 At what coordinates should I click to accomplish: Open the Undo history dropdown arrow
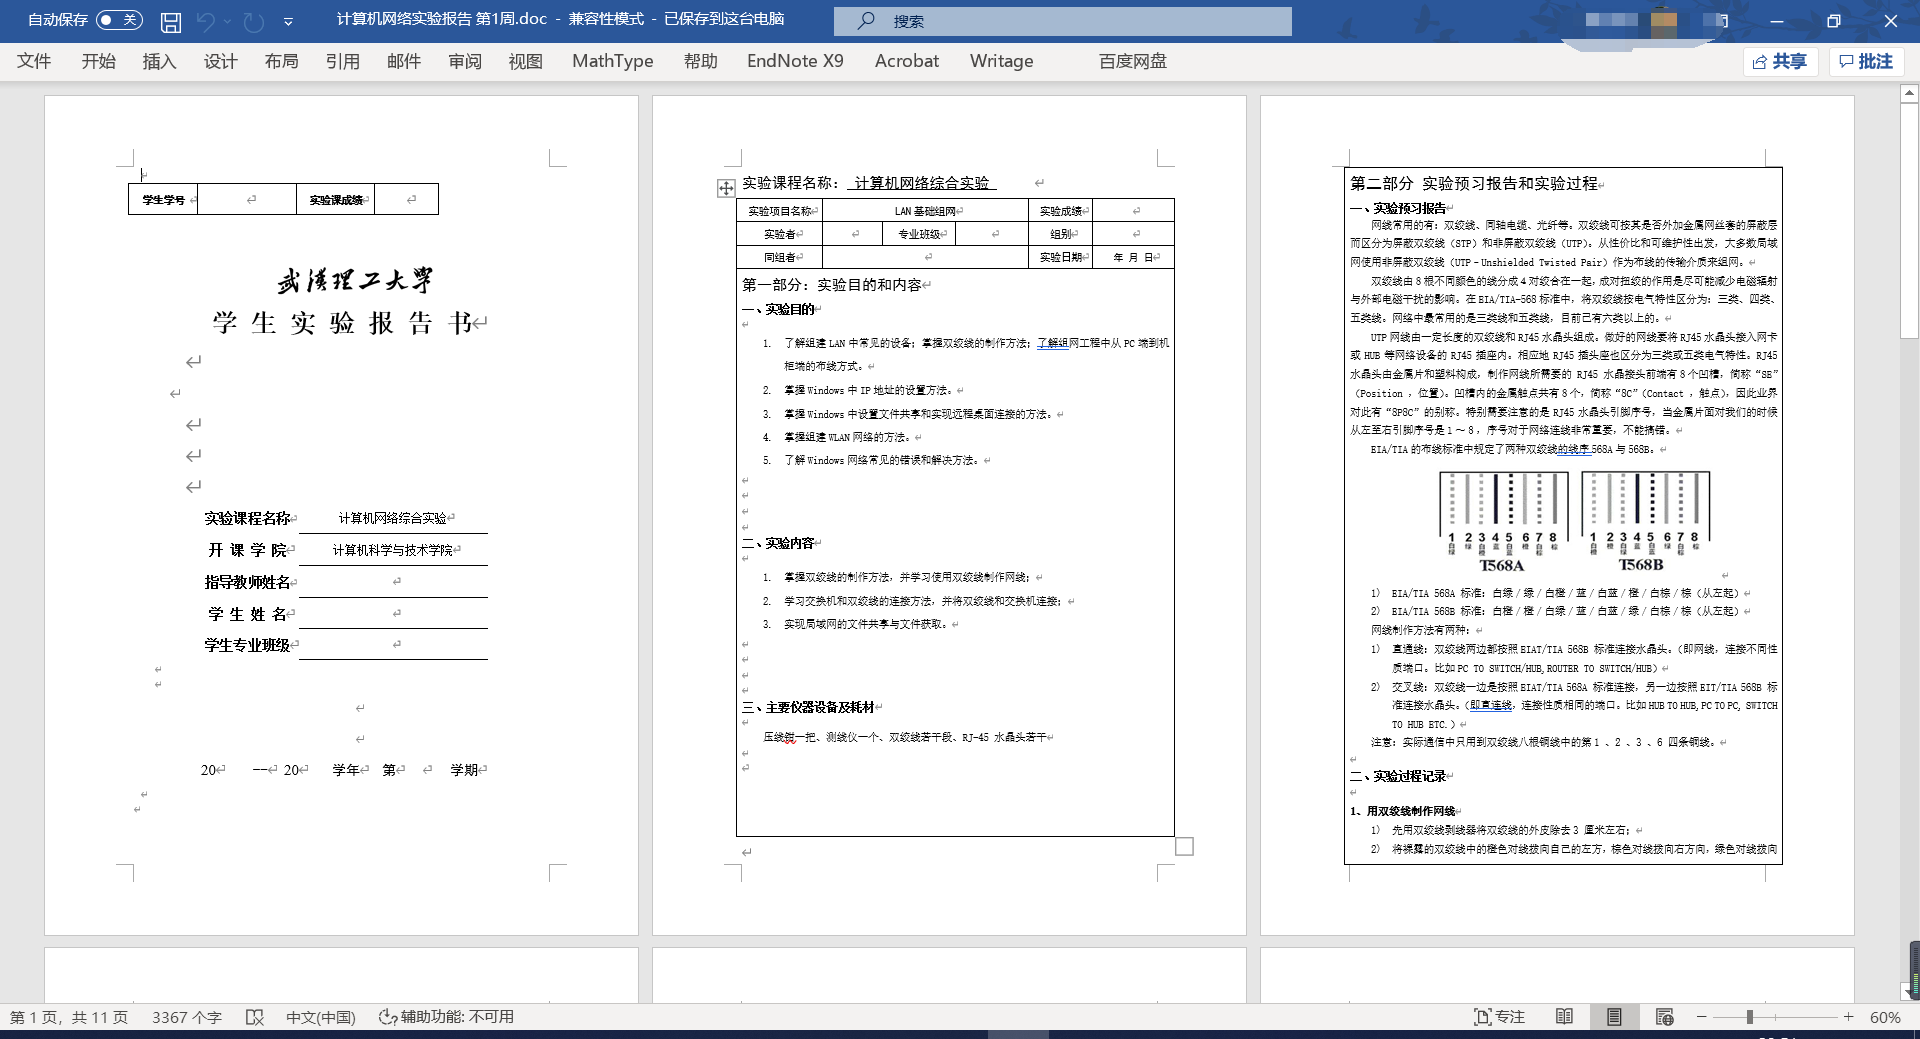228,21
